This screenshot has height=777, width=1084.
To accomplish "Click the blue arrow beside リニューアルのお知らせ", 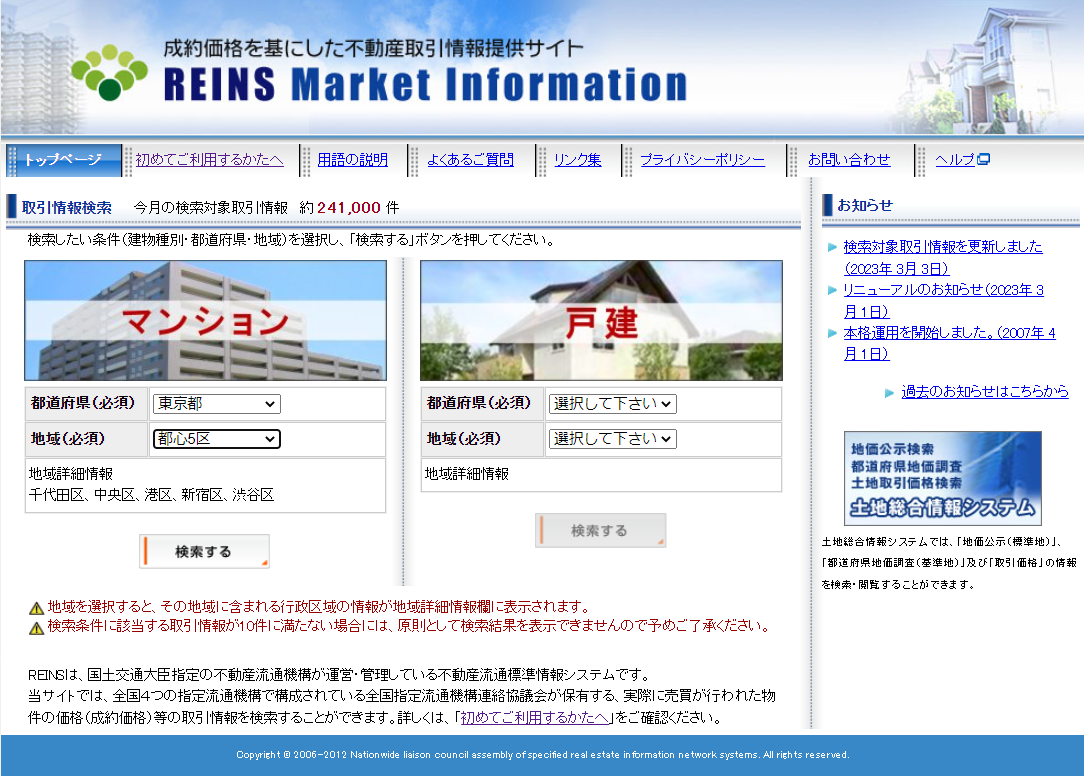I will [832, 290].
